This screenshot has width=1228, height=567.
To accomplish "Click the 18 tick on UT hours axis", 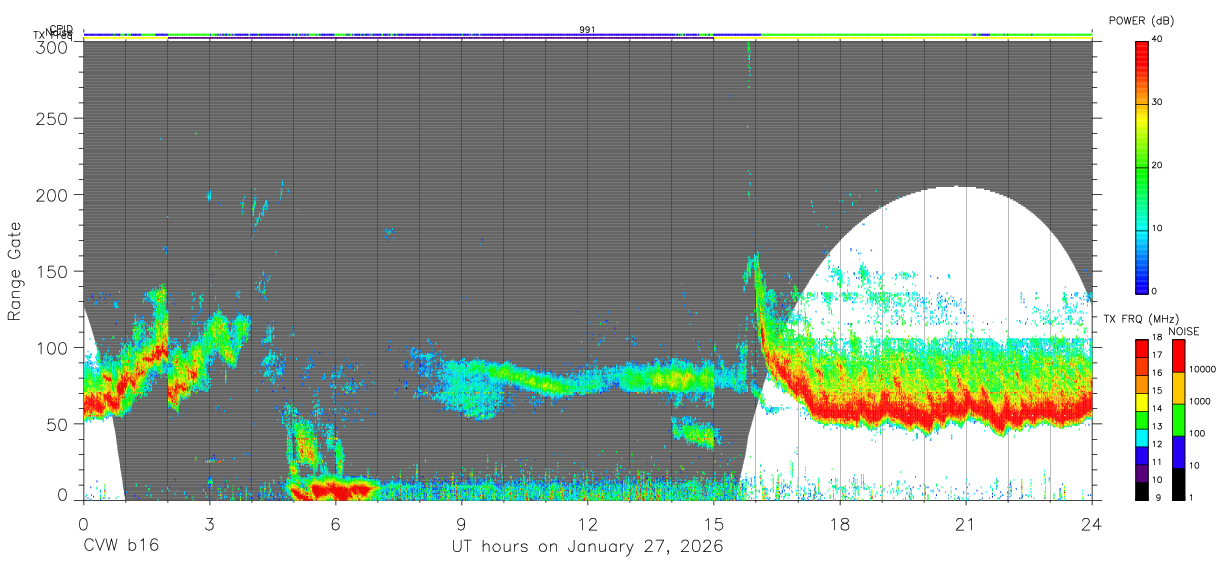I will click(840, 523).
